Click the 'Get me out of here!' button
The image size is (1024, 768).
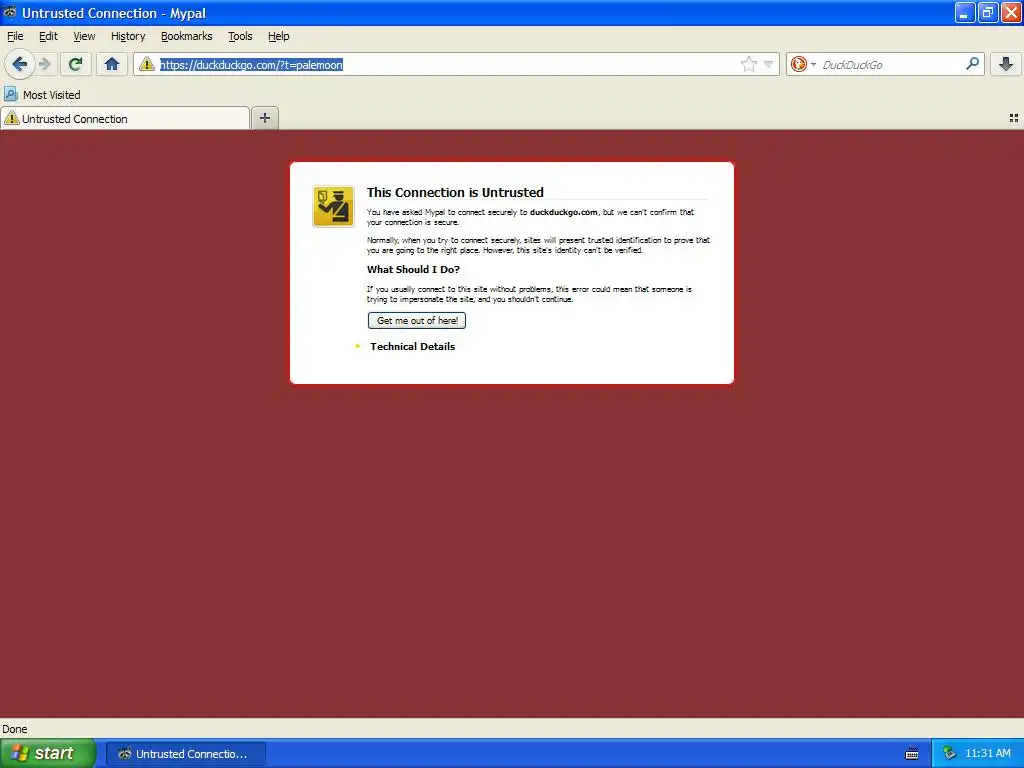coord(417,321)
